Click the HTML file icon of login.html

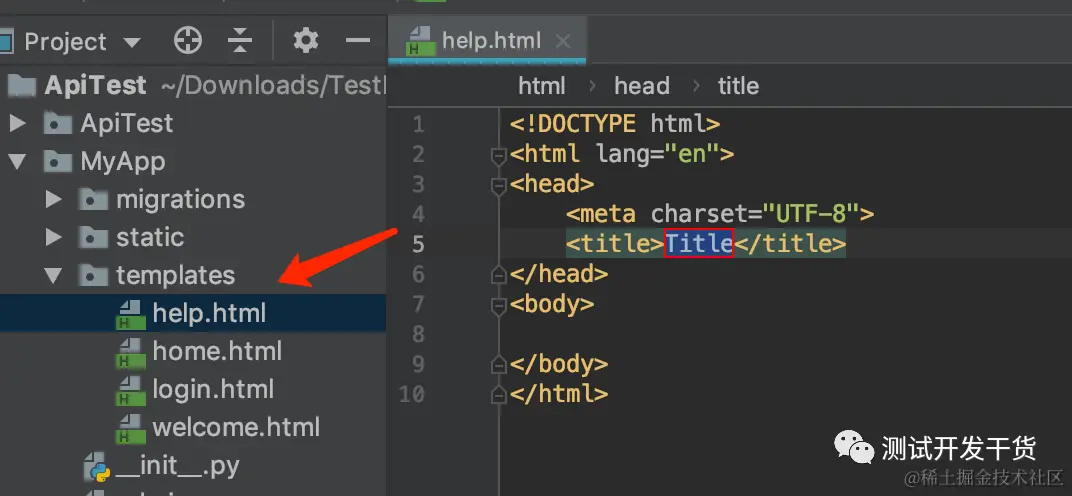pos(131,391)
